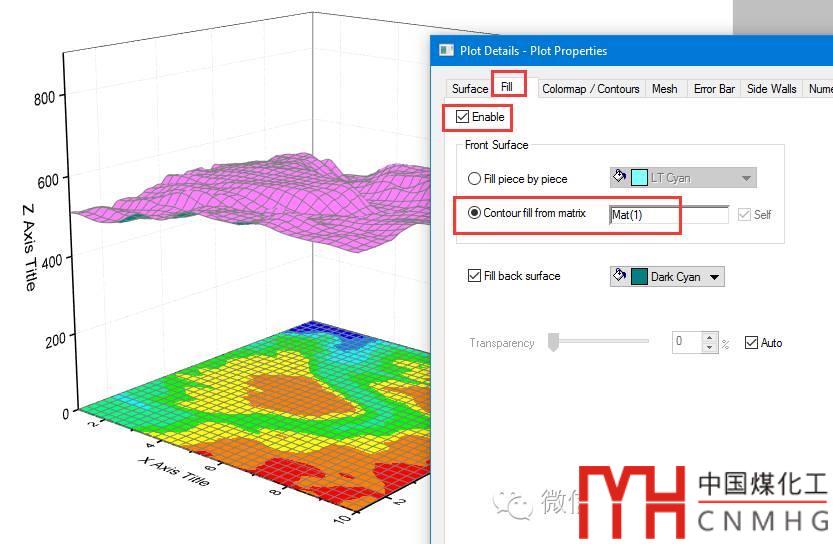Toggle the Self checkbox

coord(744,215)
